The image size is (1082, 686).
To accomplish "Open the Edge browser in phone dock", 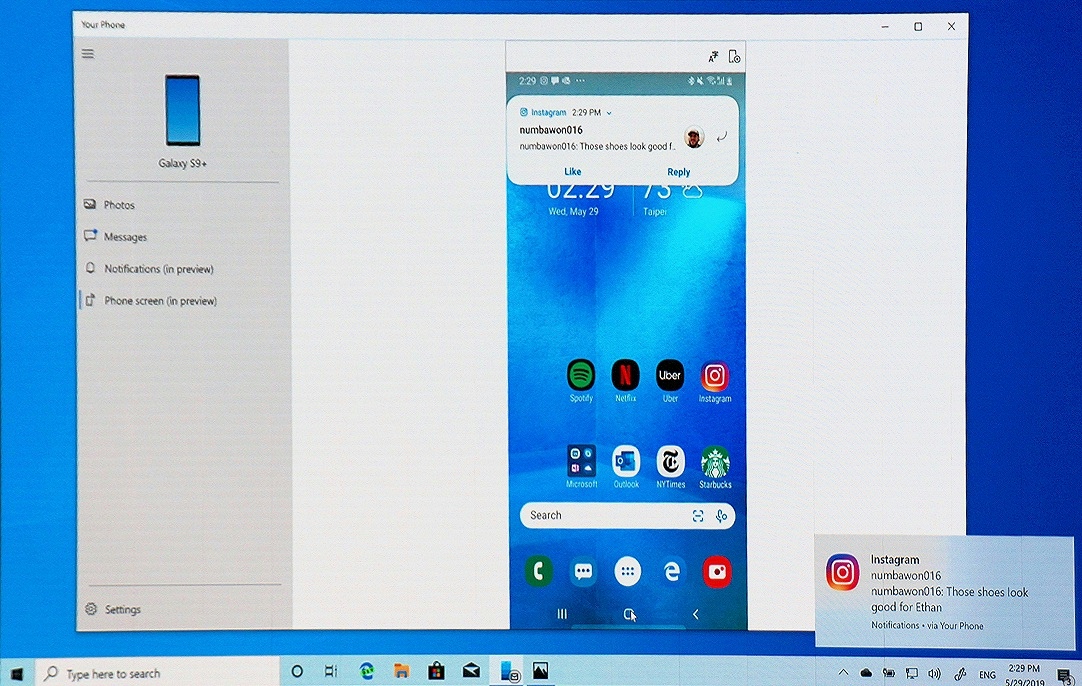I will (x=672, y=571).
